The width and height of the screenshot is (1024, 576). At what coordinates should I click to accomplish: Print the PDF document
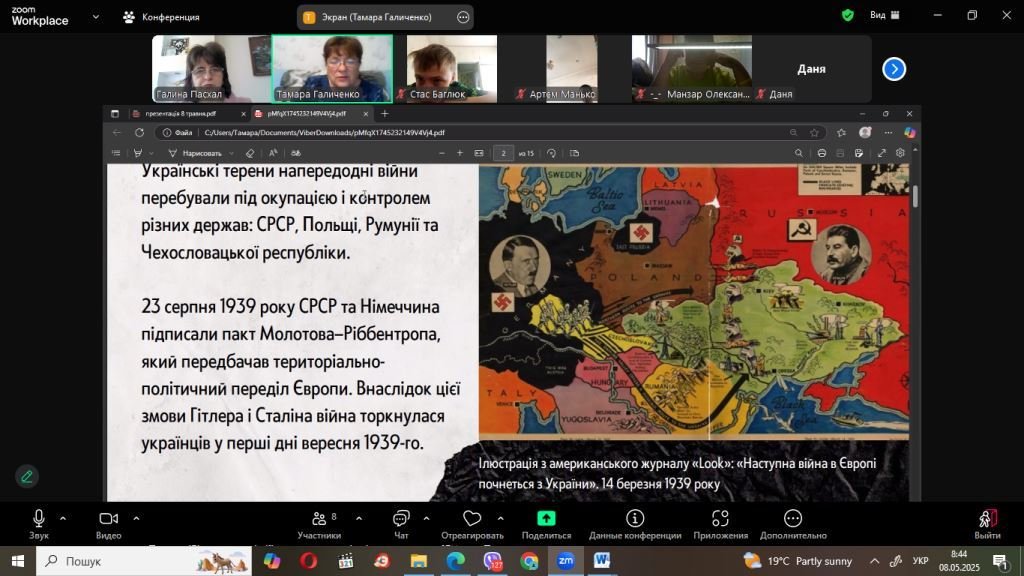click(822, 153)
